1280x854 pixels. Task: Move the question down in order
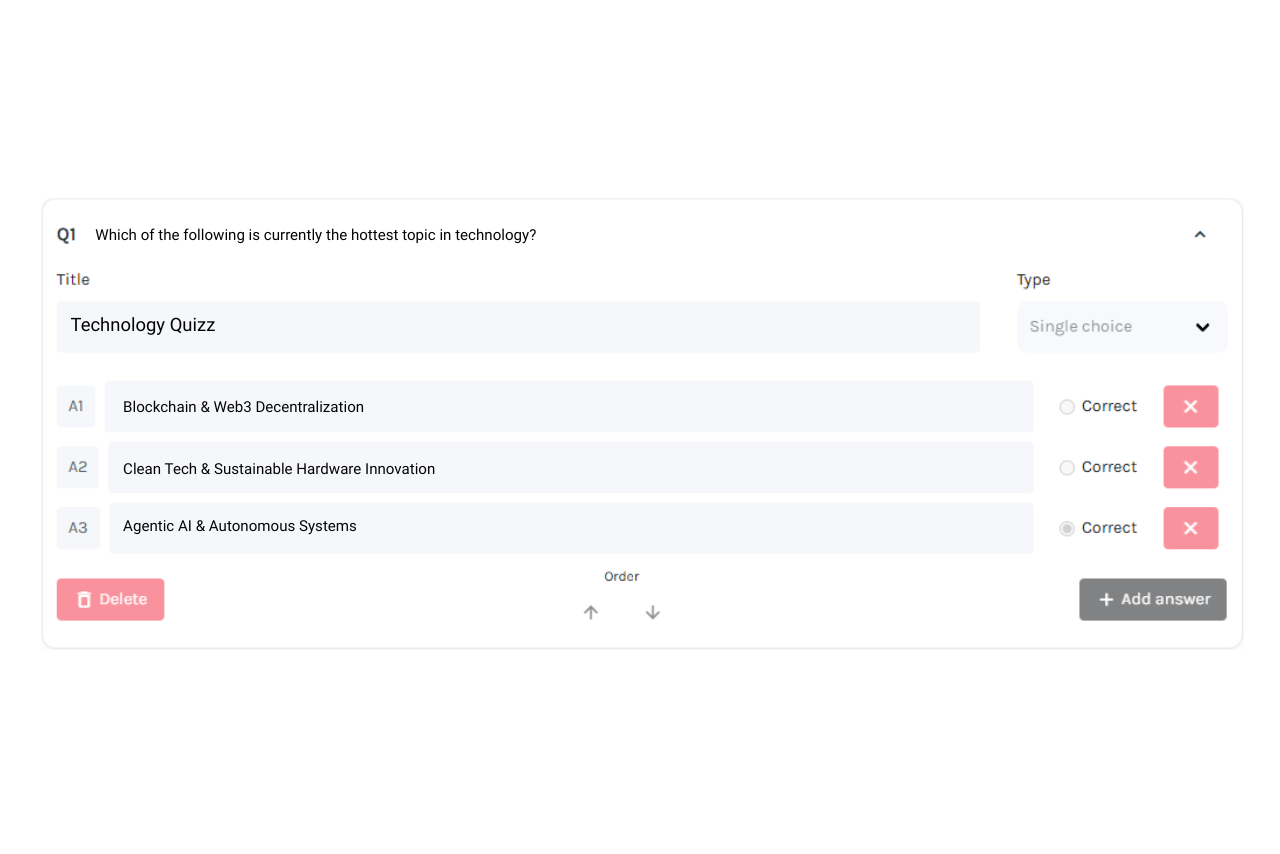(x=652, y=612)
